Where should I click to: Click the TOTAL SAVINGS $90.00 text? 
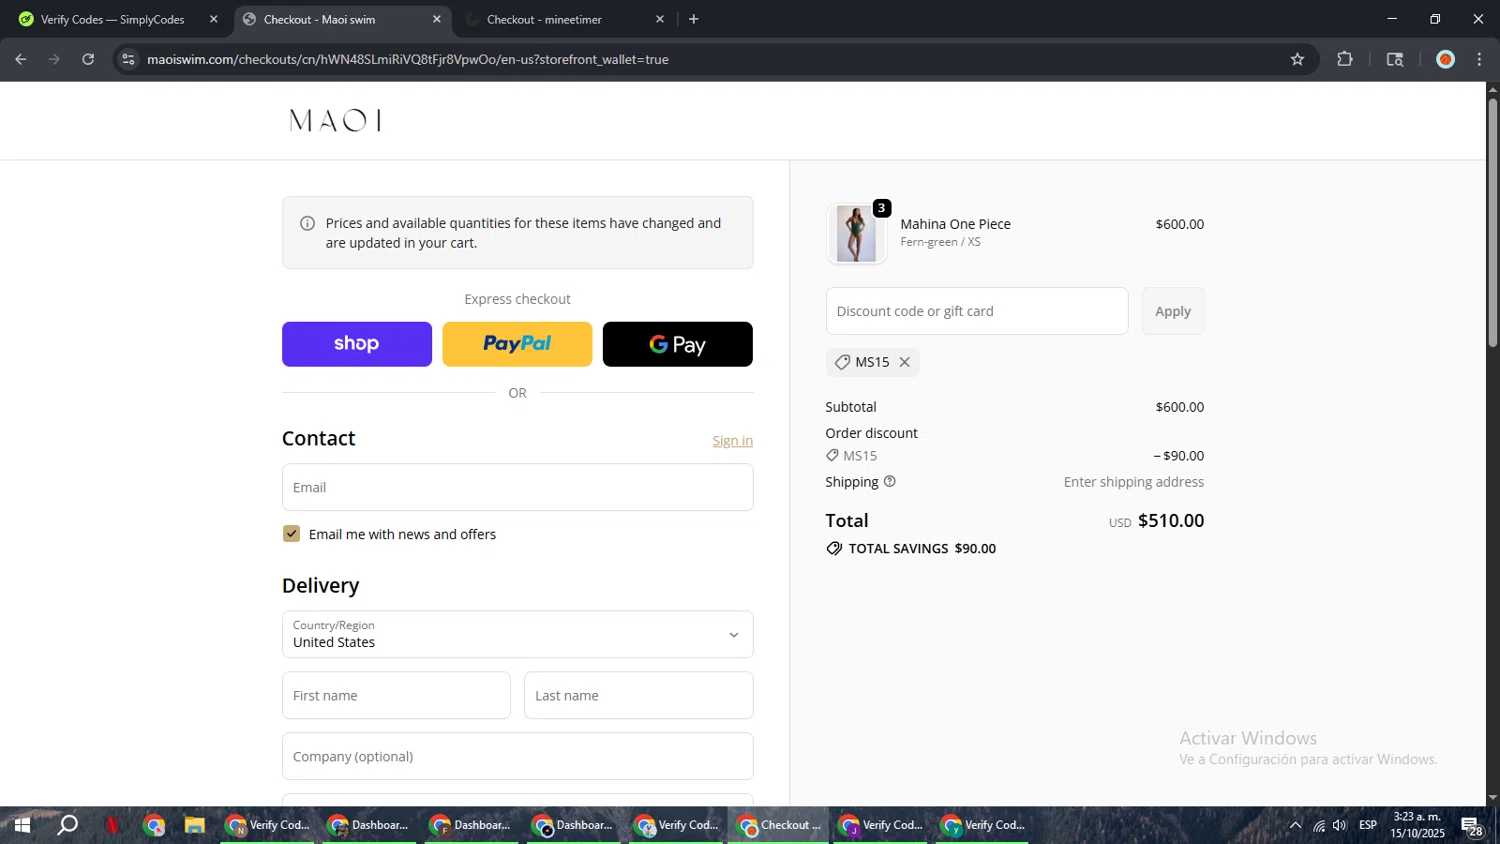pos(922,549)
